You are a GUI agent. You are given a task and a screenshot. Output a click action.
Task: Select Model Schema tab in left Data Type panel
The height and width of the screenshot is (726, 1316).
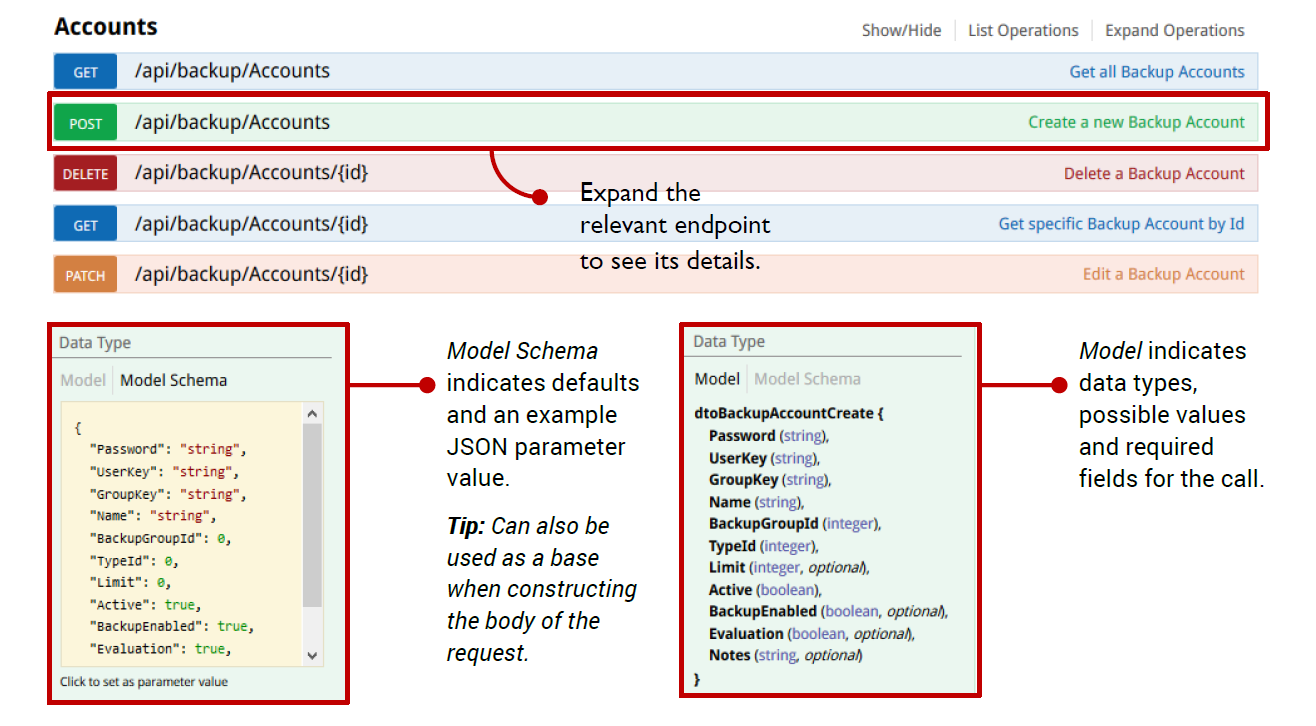pos(174,380)
